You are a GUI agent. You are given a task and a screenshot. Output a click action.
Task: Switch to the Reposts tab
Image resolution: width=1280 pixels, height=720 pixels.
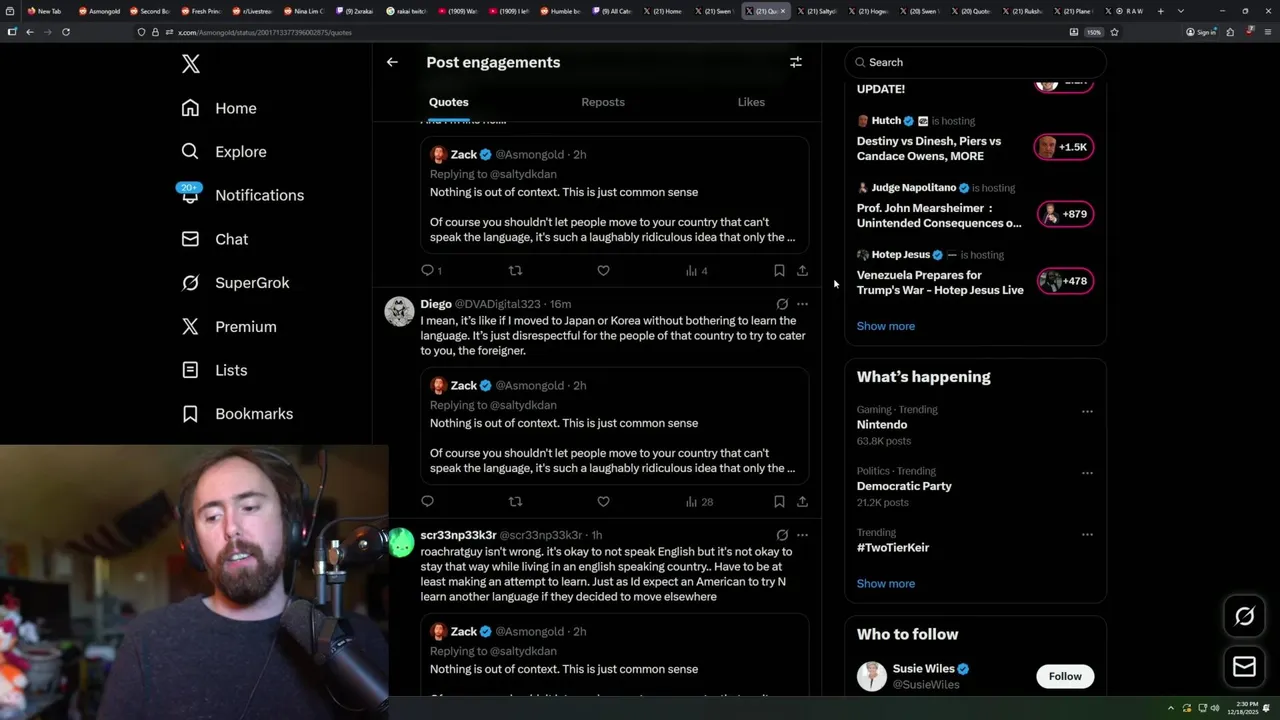(x=603, y=102)
